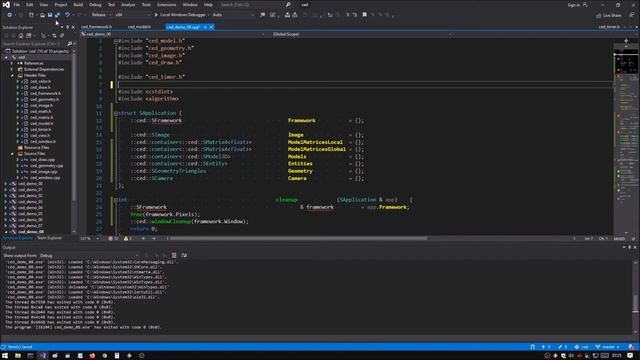640x360 pixels.
Task: Click the Solution Explorer Home icon
Action: pyautogui.click(x=21, y=36)
